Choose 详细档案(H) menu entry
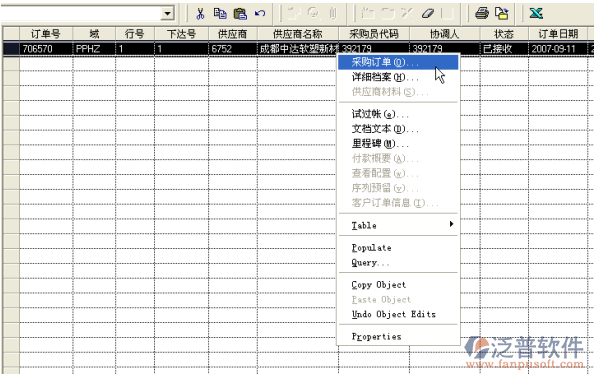594x380 pixels. click(398, 77)
